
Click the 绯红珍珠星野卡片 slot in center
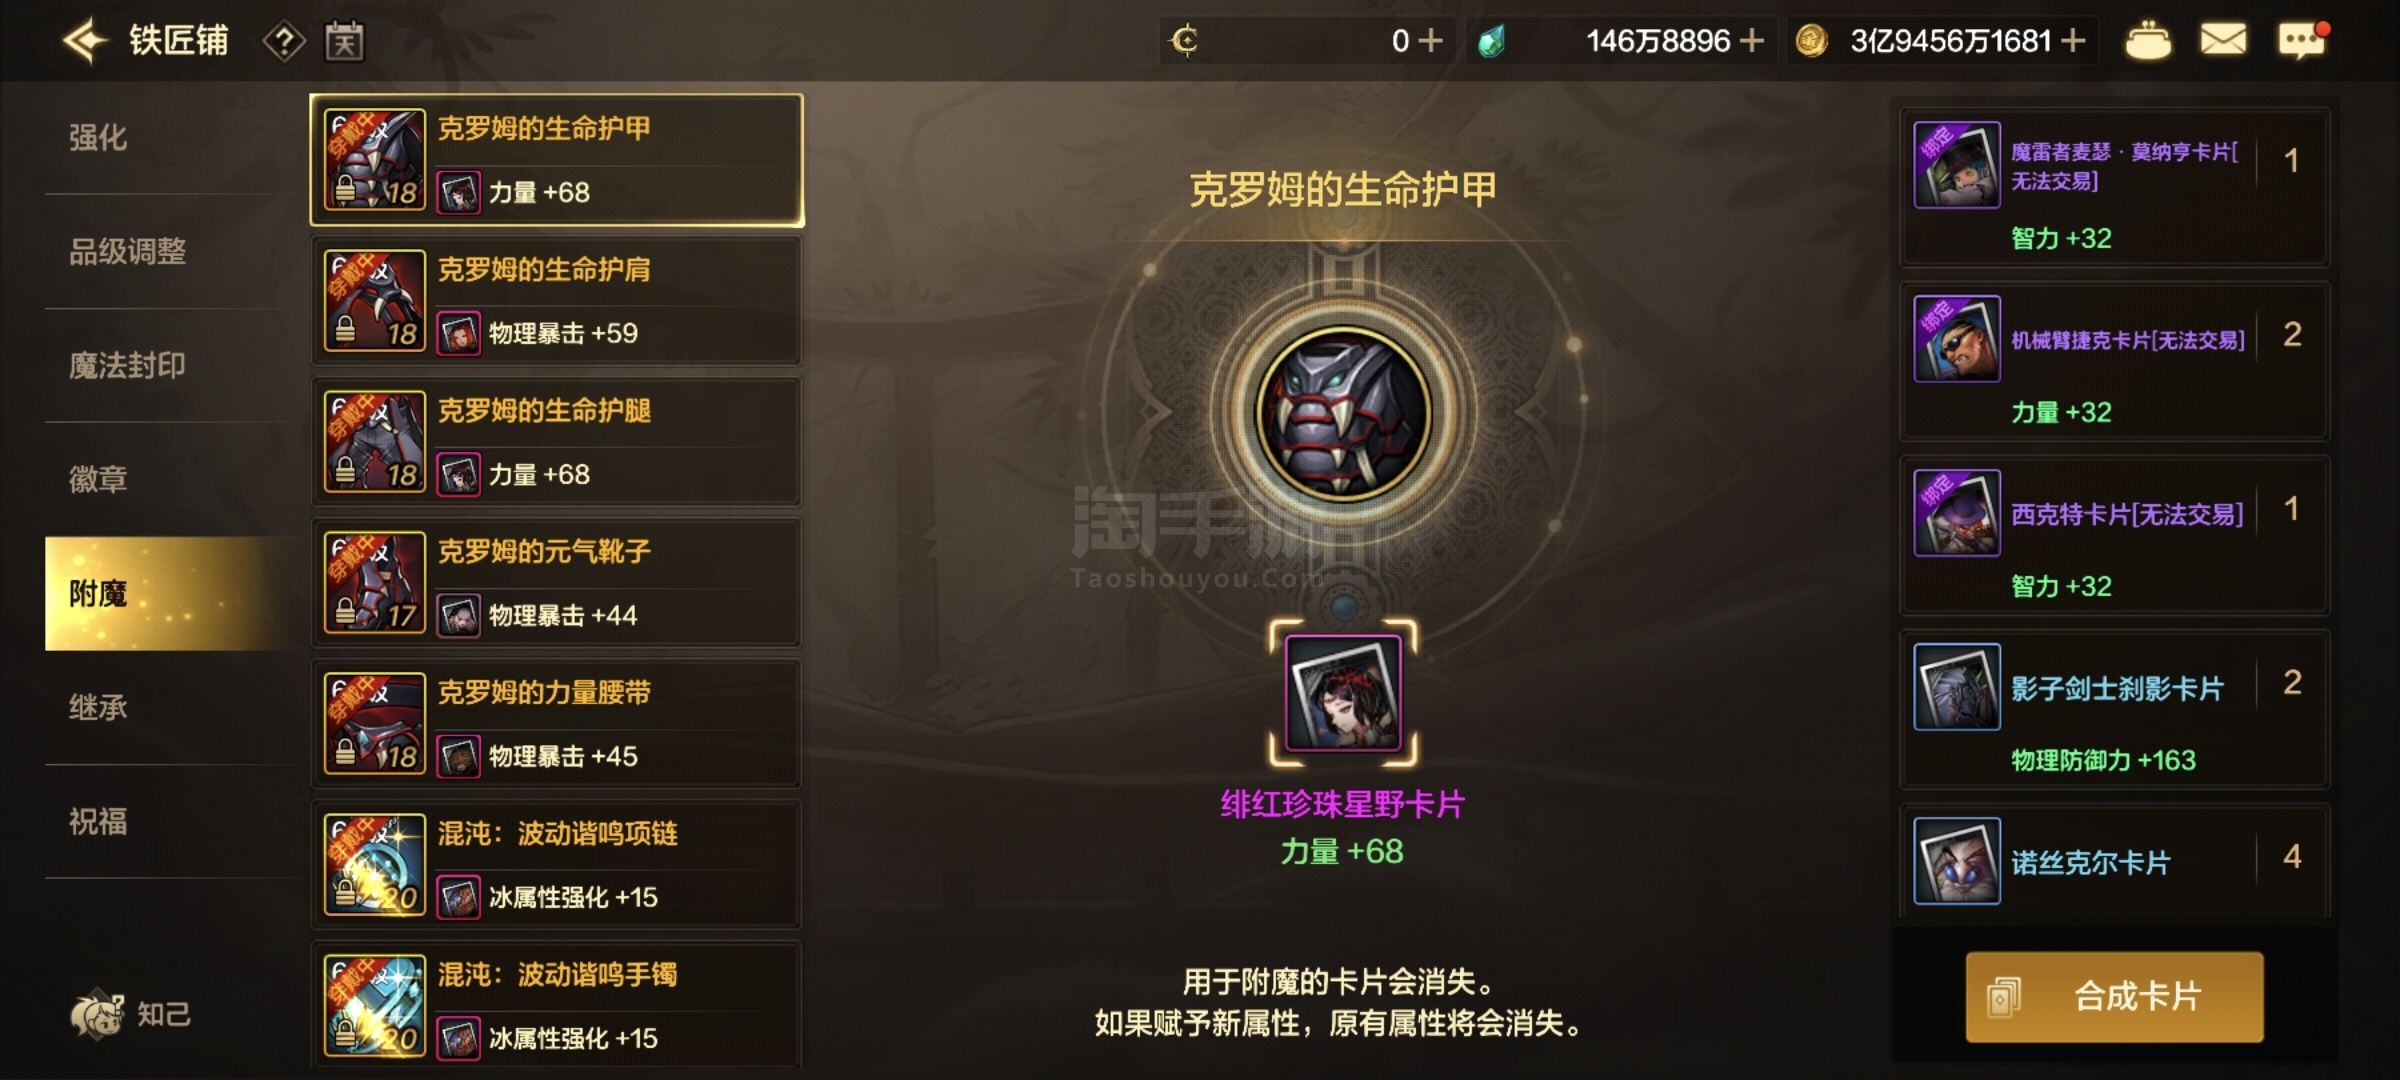tap(1343, 693)
